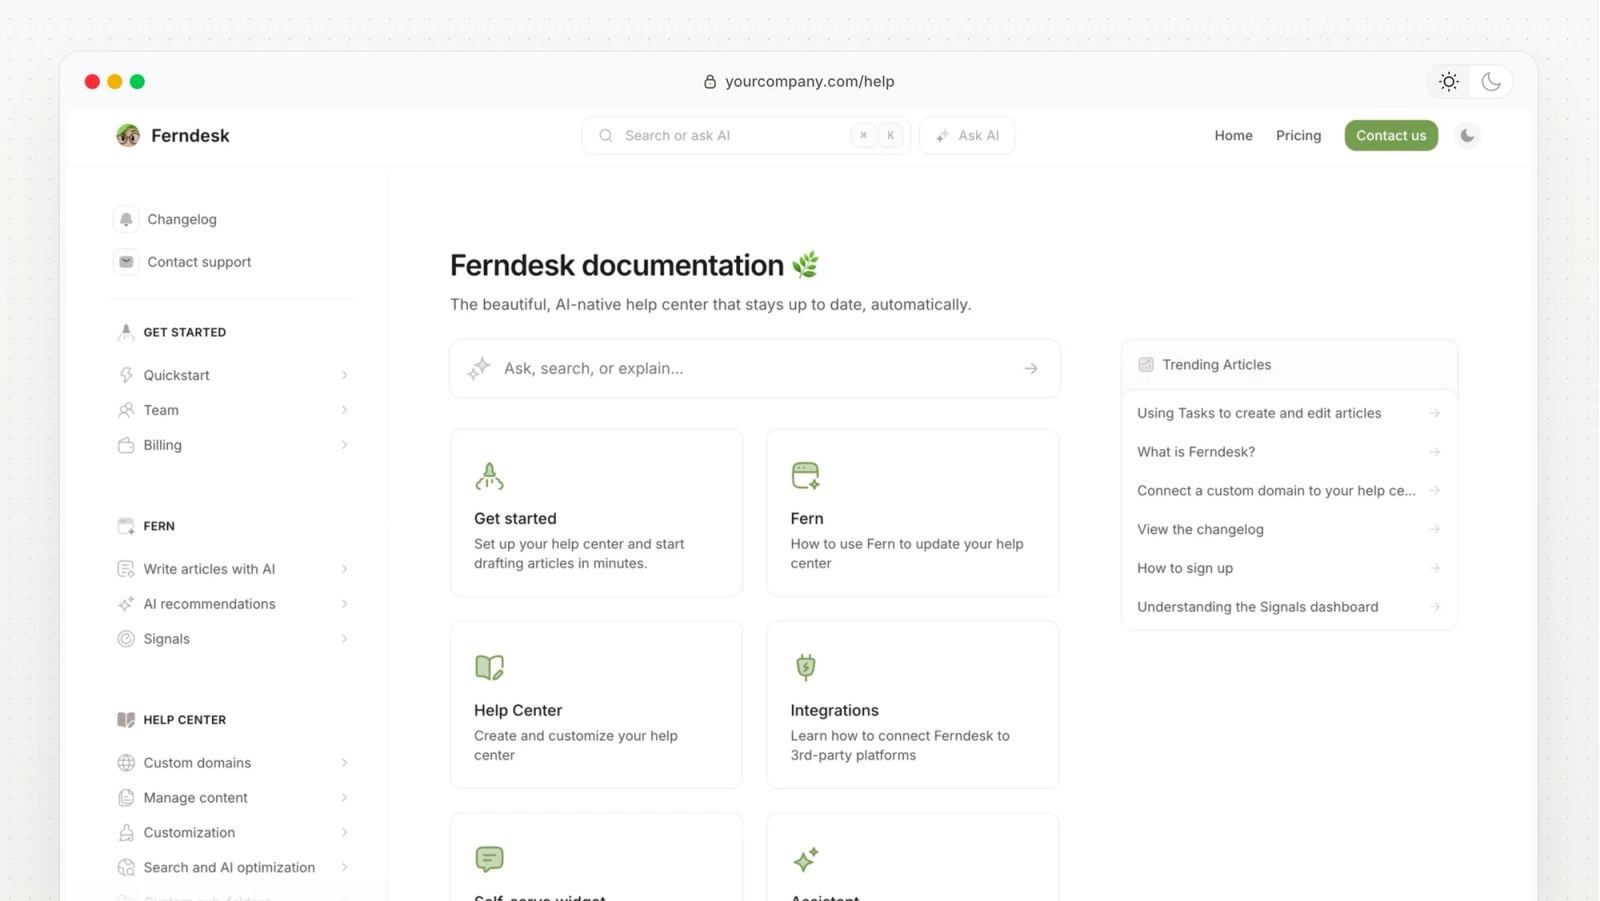Click the yourcompany.com/help address text
The height and width of the screenshot is (901, 1600).
click(x=810, y=82)
